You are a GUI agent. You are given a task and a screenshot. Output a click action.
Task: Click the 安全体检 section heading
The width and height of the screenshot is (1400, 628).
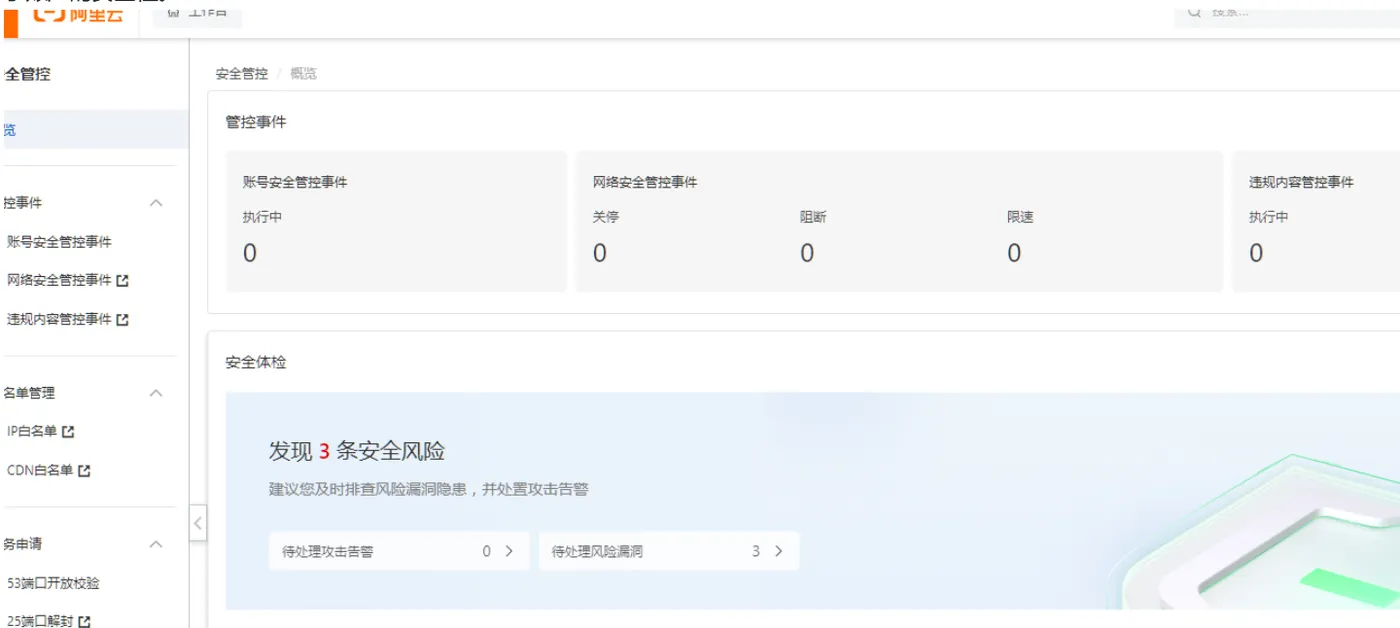click(256, 362)
